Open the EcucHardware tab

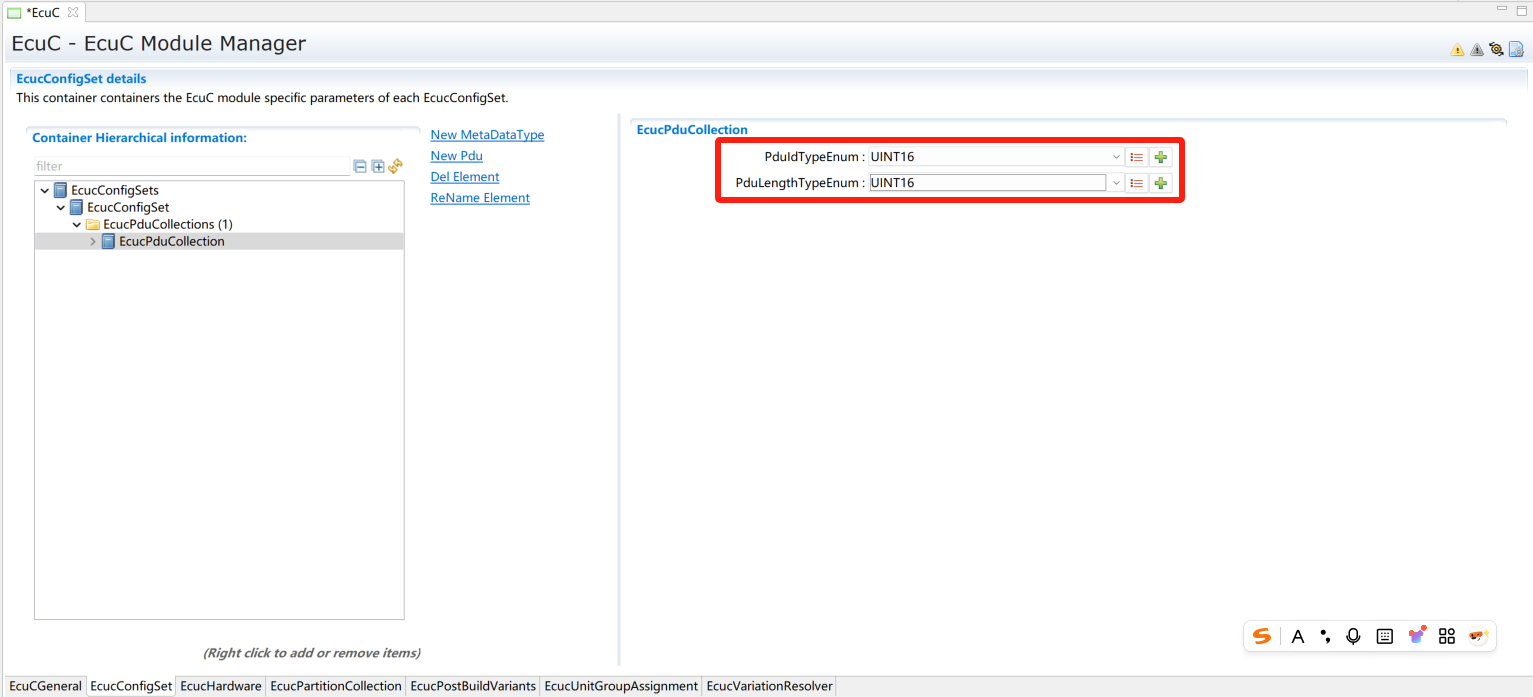(221, 686)
